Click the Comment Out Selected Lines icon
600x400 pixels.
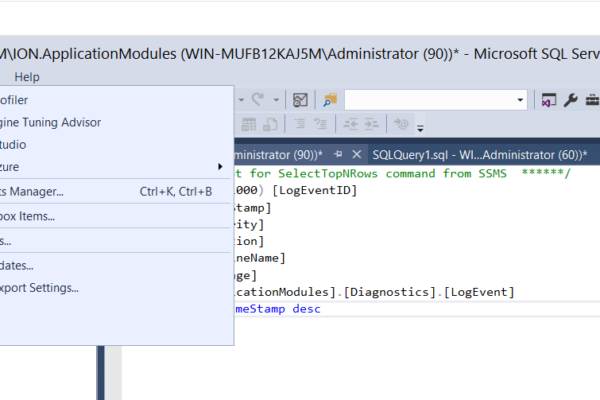300,124
